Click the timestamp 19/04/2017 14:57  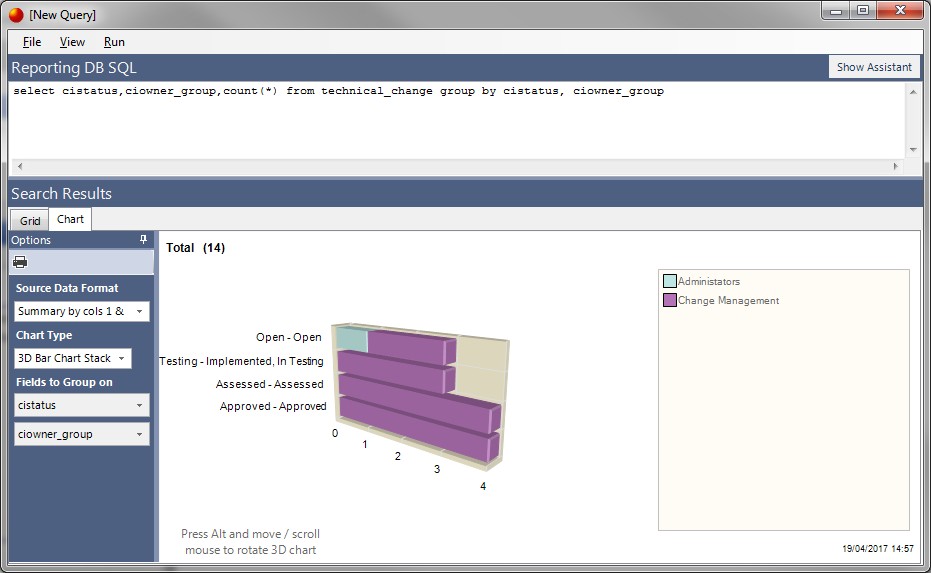point(878,549)
